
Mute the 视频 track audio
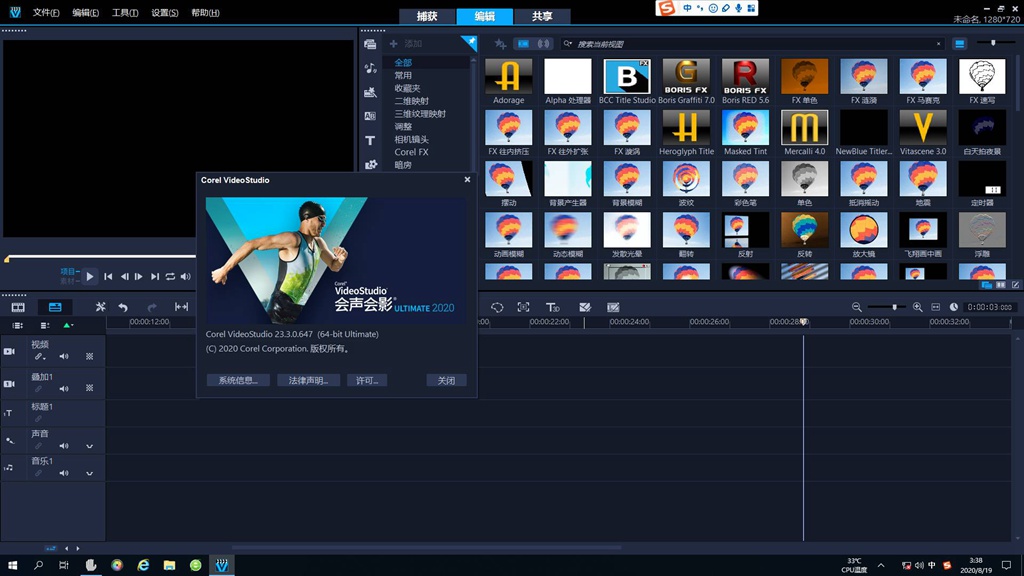coord(64,357)
